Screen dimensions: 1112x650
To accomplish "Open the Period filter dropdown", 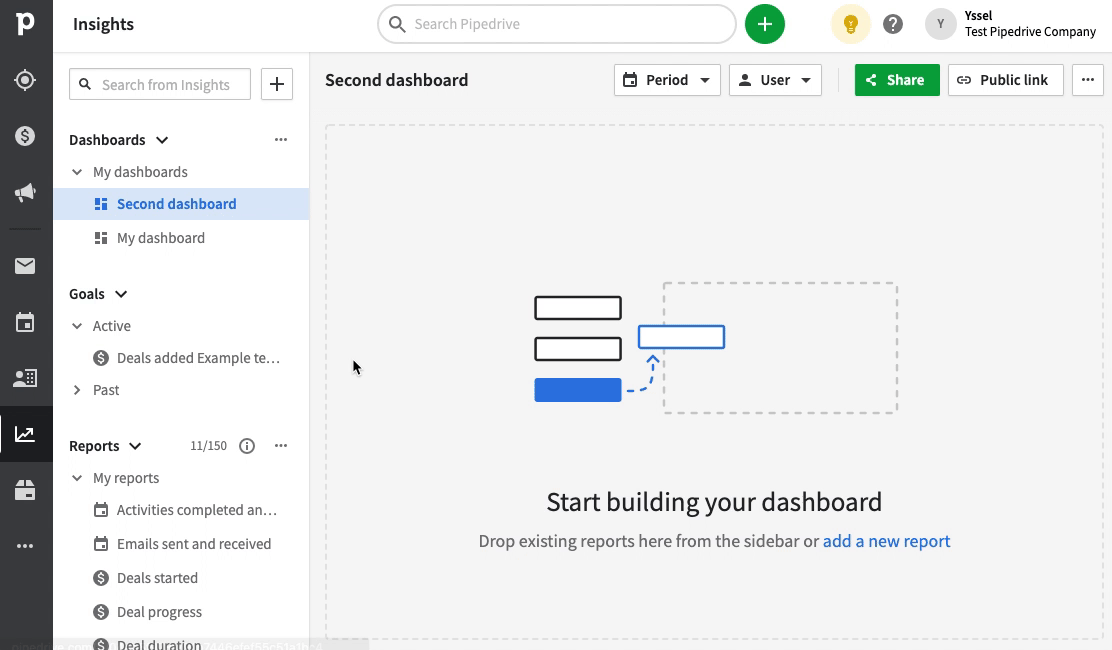I will tap(667, 80).
